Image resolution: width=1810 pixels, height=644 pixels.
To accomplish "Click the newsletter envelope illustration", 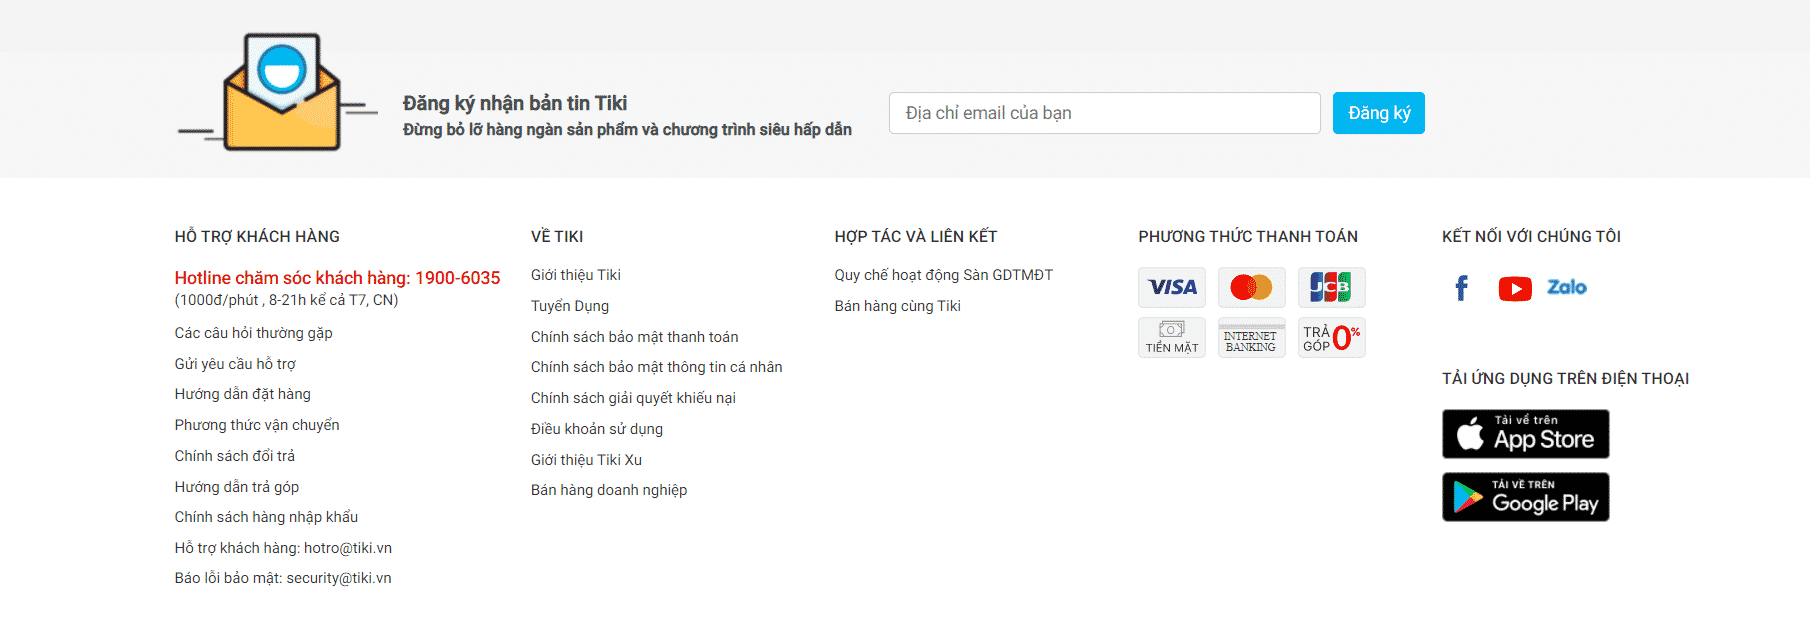I will pyautogui.click(x=278, y=92).
